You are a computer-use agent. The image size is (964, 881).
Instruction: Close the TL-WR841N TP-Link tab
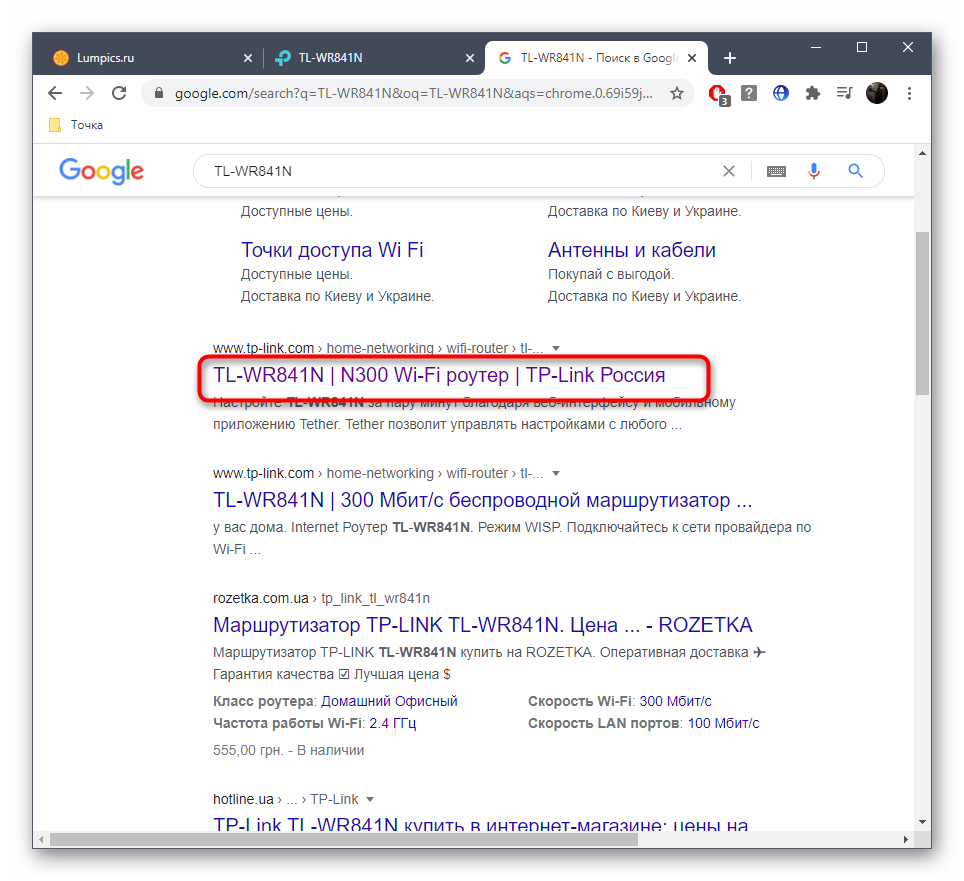click(470, 58)
